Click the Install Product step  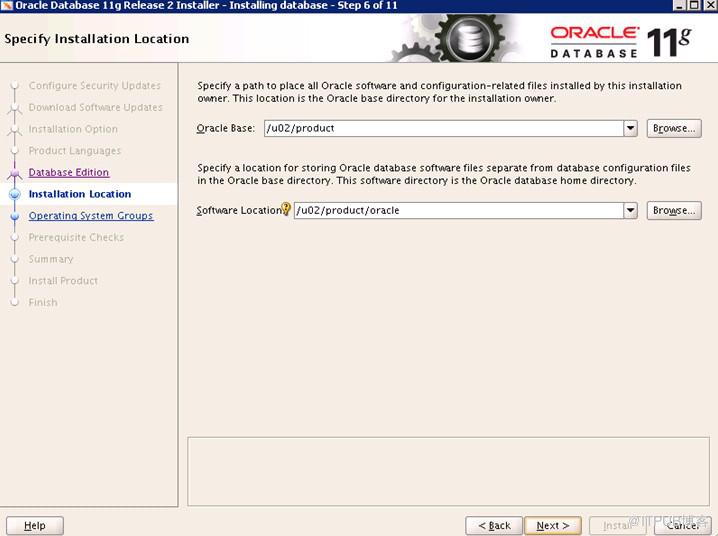click(63, 281)
